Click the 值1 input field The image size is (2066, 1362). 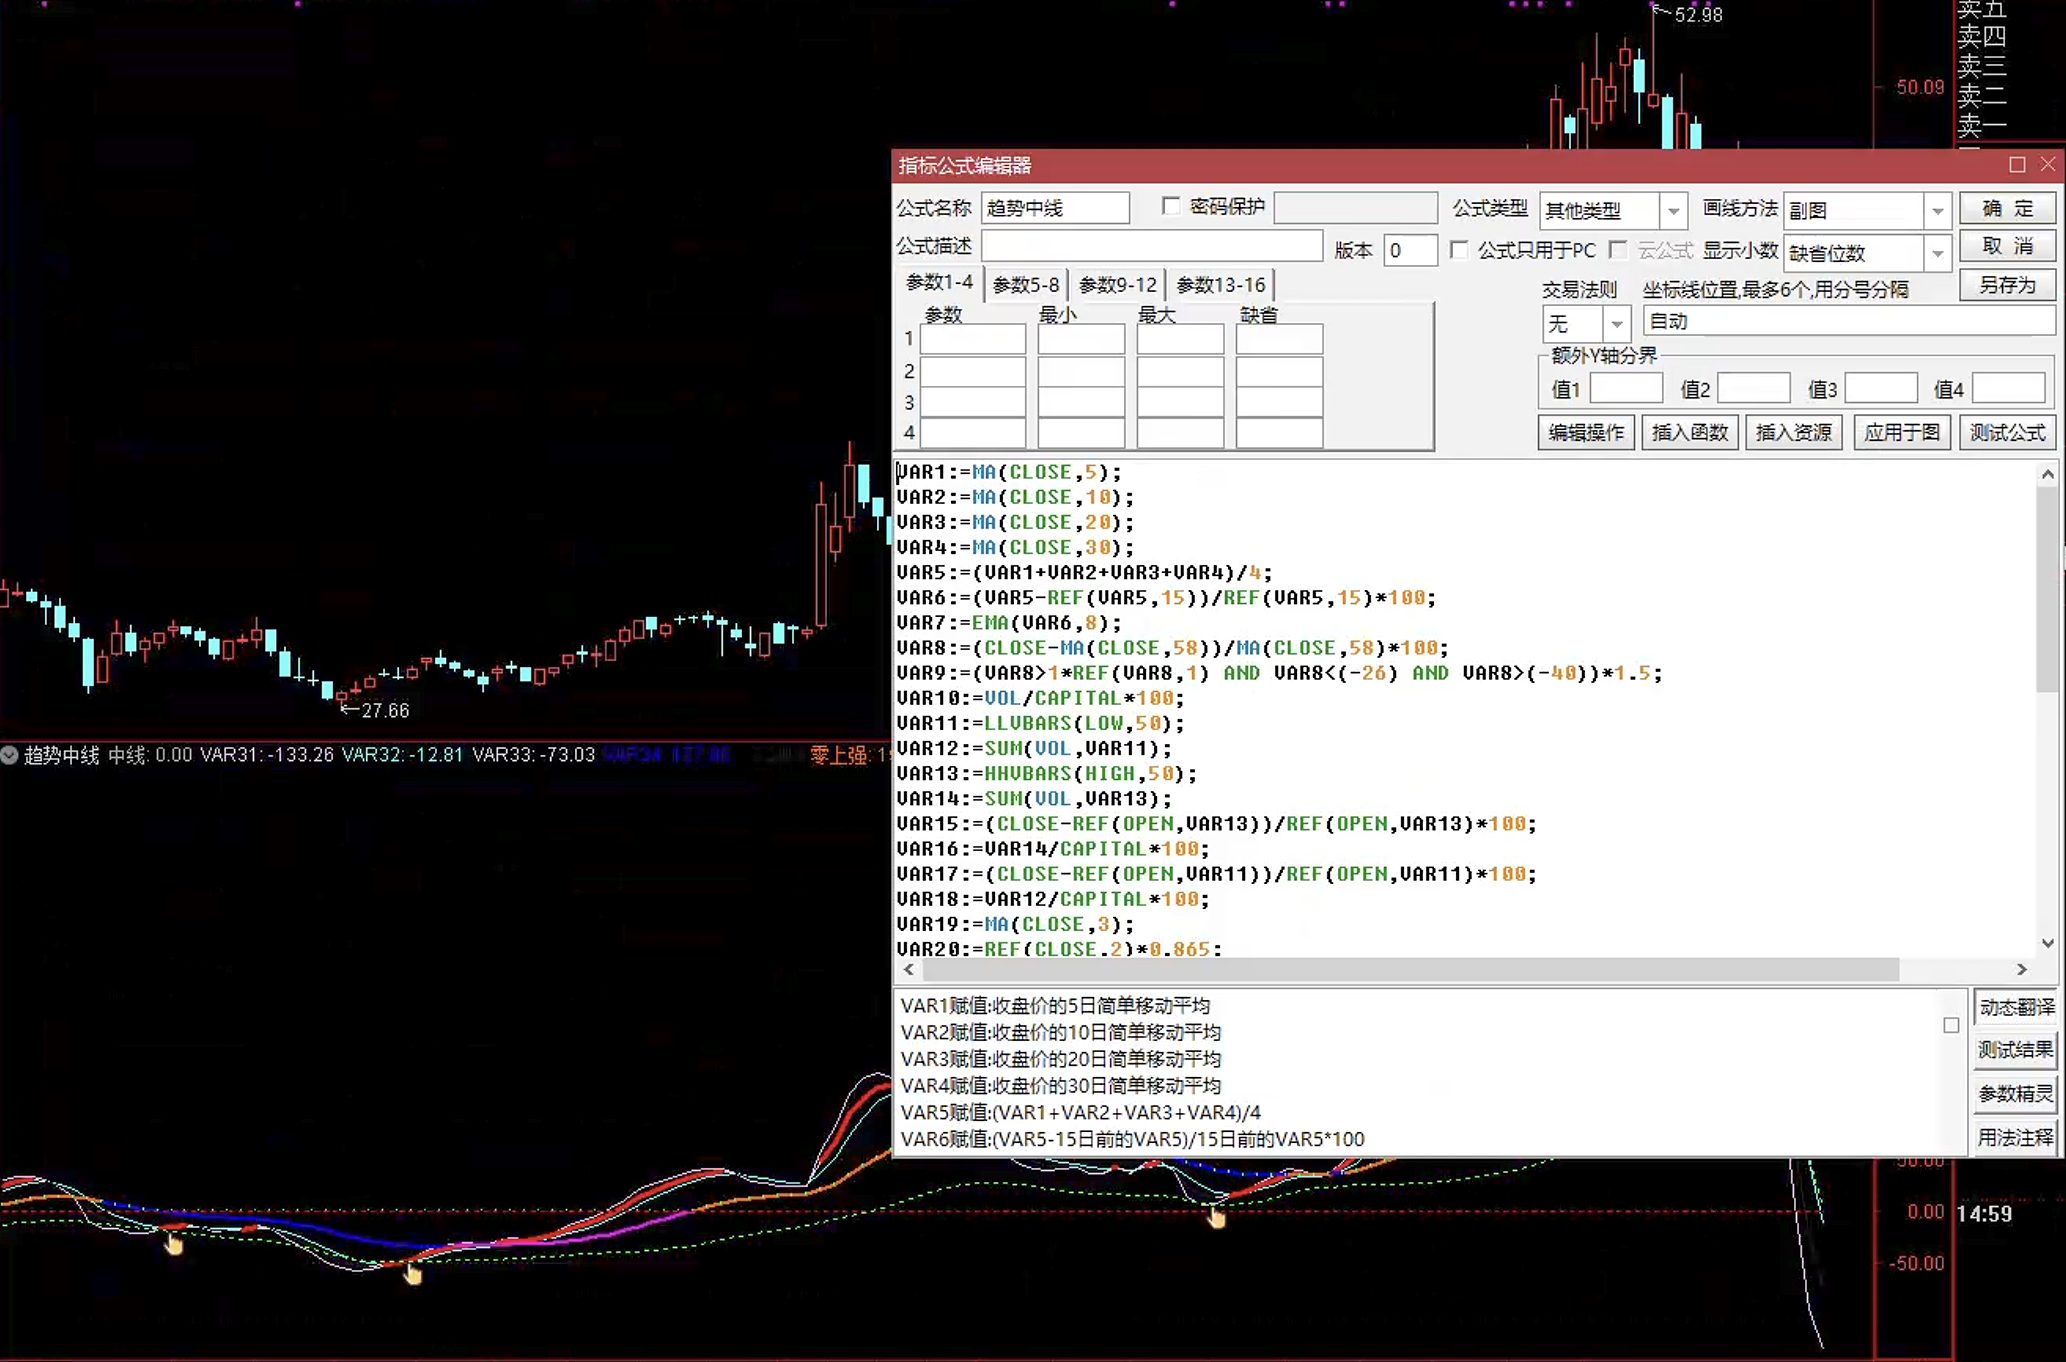(x=1626, y=388)
